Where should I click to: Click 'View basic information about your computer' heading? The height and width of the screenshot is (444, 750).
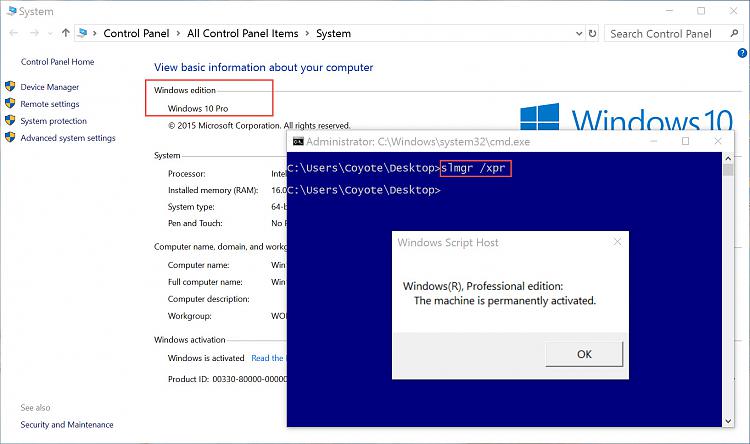tap(264, 67)
